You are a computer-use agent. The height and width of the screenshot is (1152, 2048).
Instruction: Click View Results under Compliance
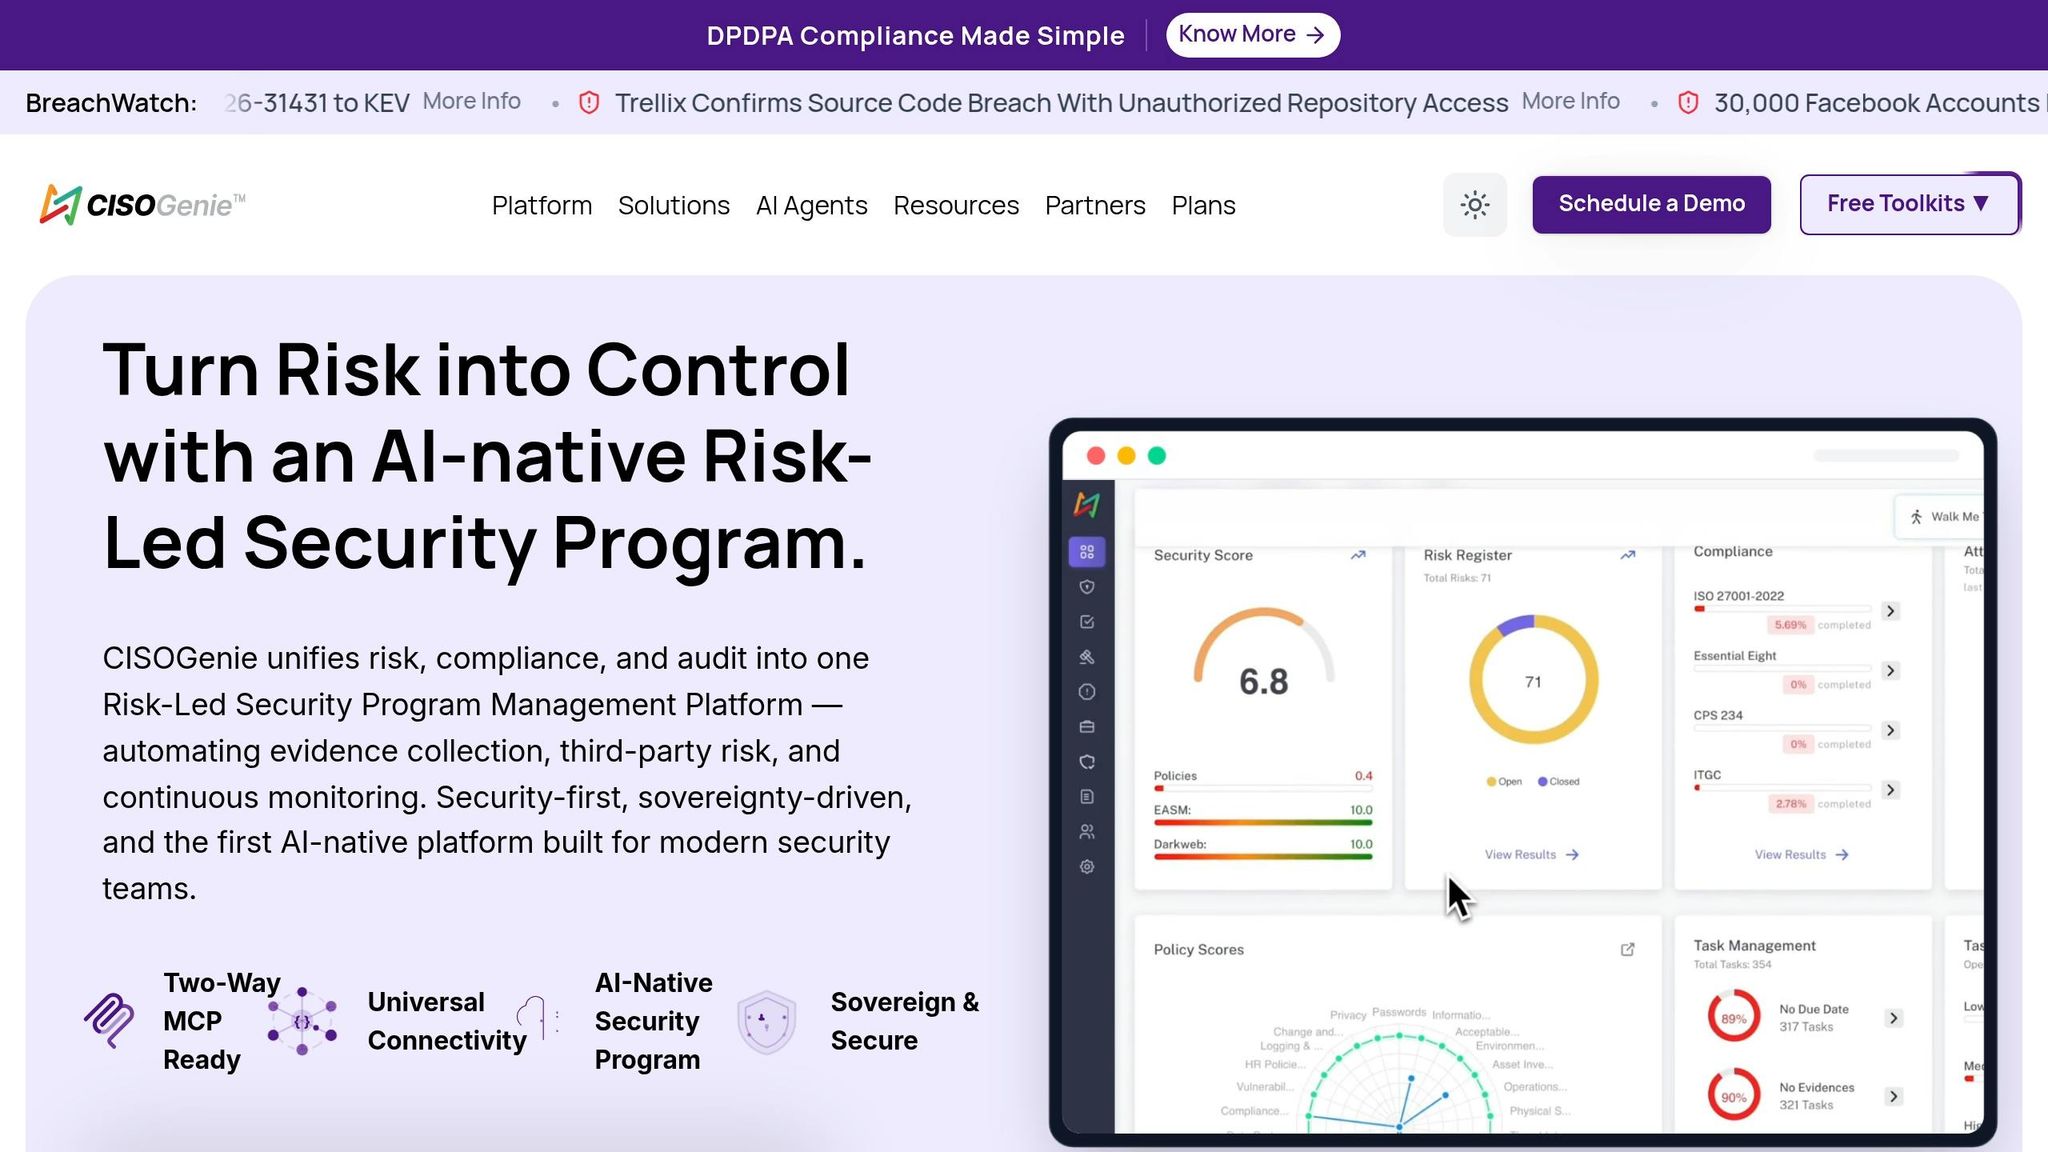[x=1801, y=855]
